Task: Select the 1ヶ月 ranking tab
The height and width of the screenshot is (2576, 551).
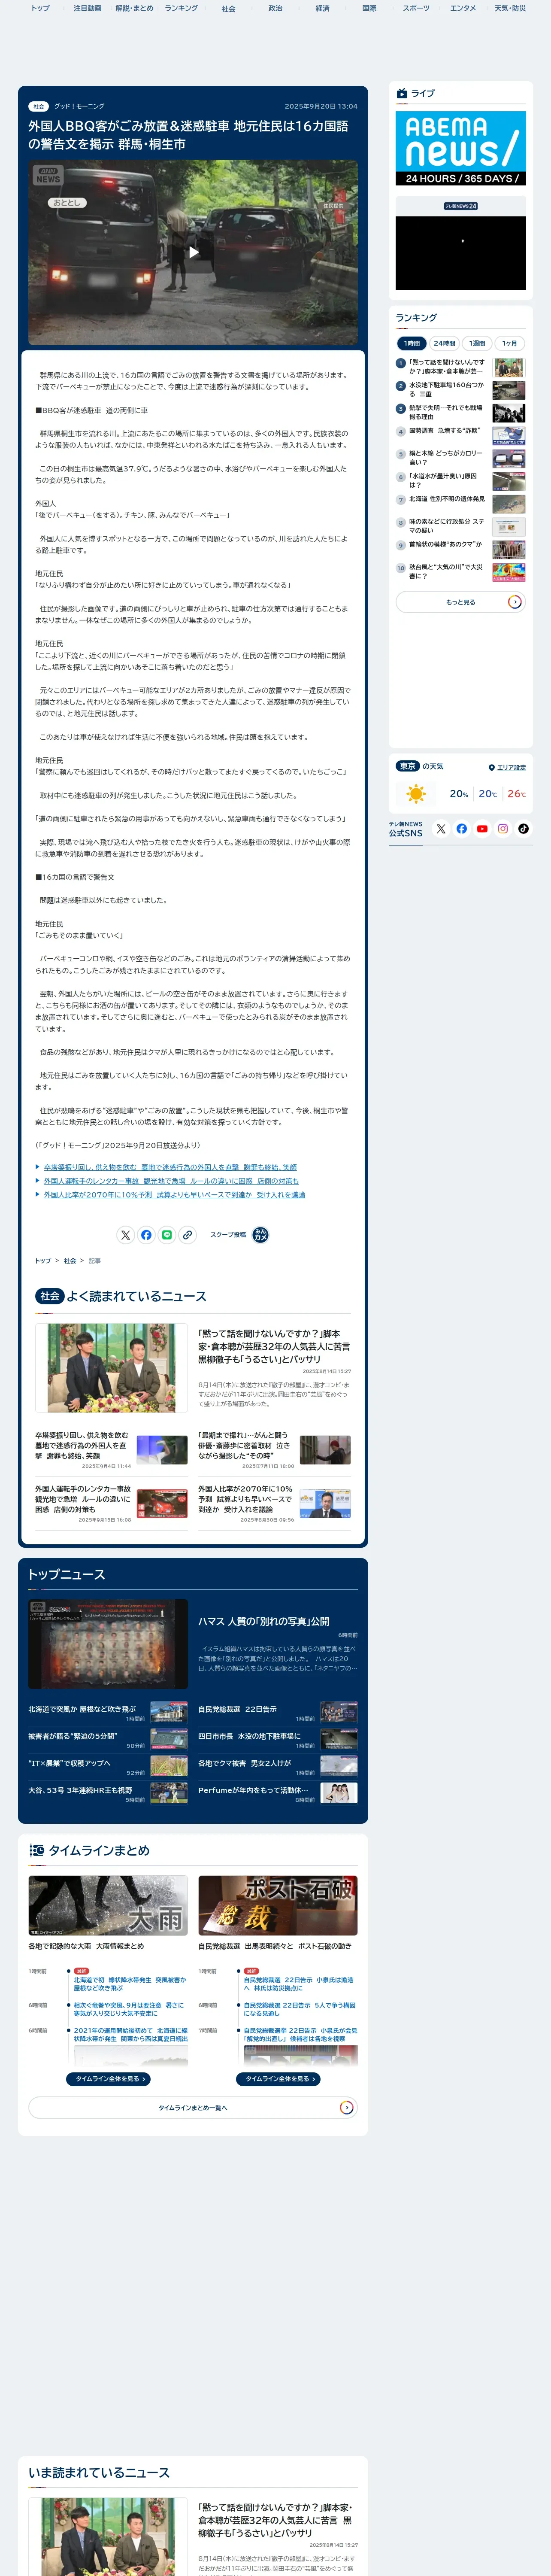Action: tap(510, 343)
